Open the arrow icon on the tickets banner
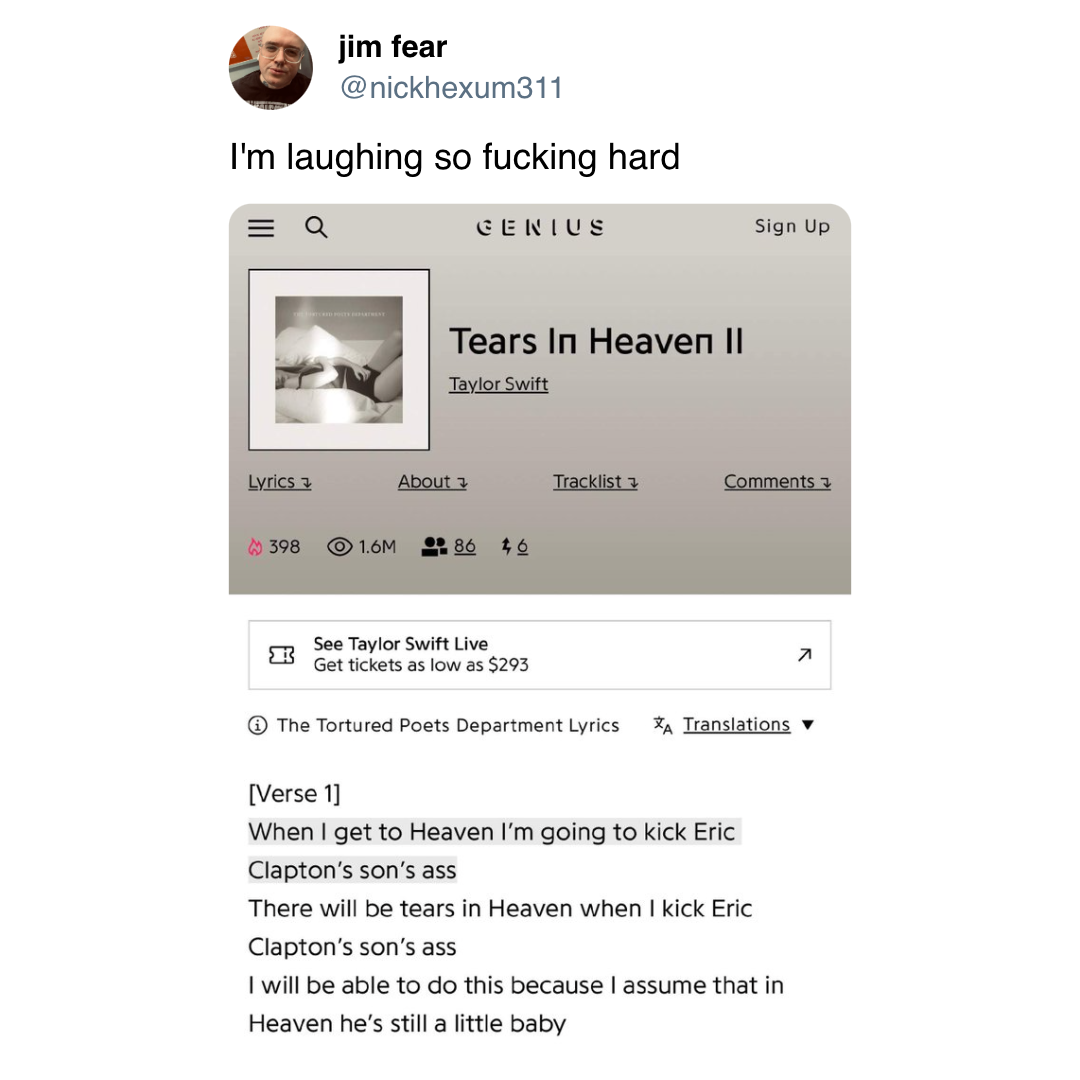 pyautogui.click(x=804, y=654)
